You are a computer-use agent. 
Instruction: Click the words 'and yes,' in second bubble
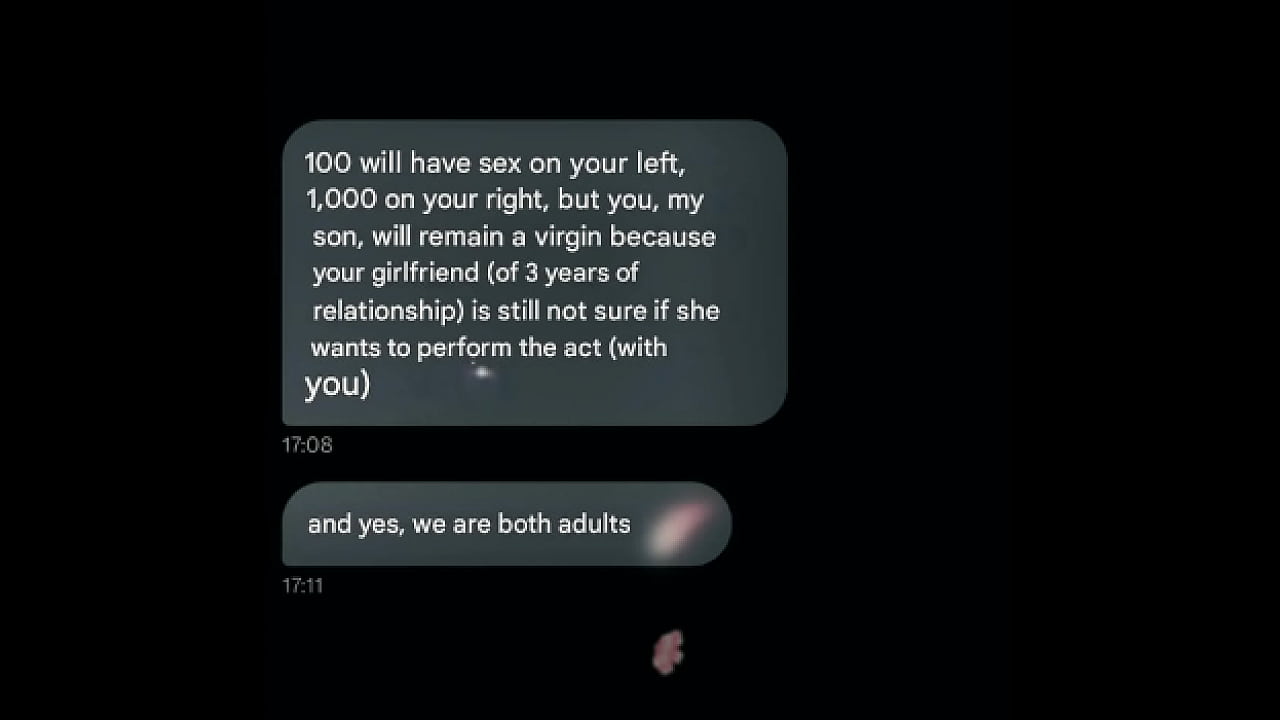[356, 524]
